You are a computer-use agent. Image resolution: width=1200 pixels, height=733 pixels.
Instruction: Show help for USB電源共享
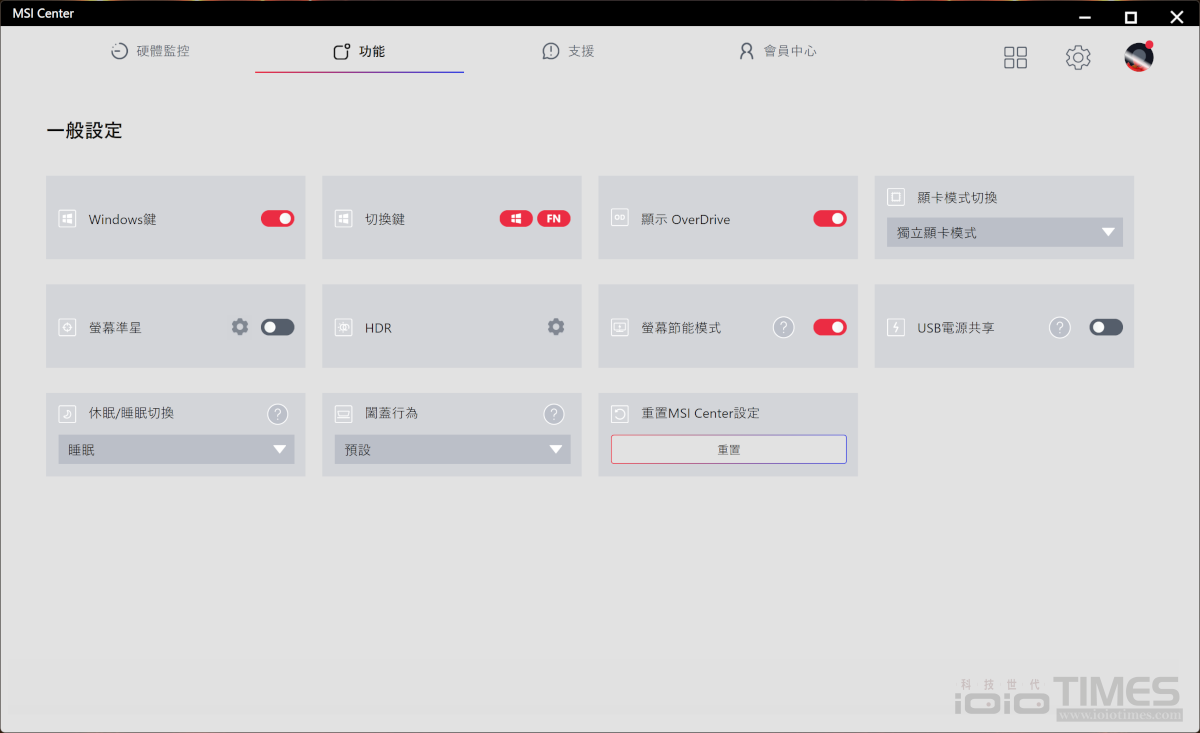click(1060, 327)
